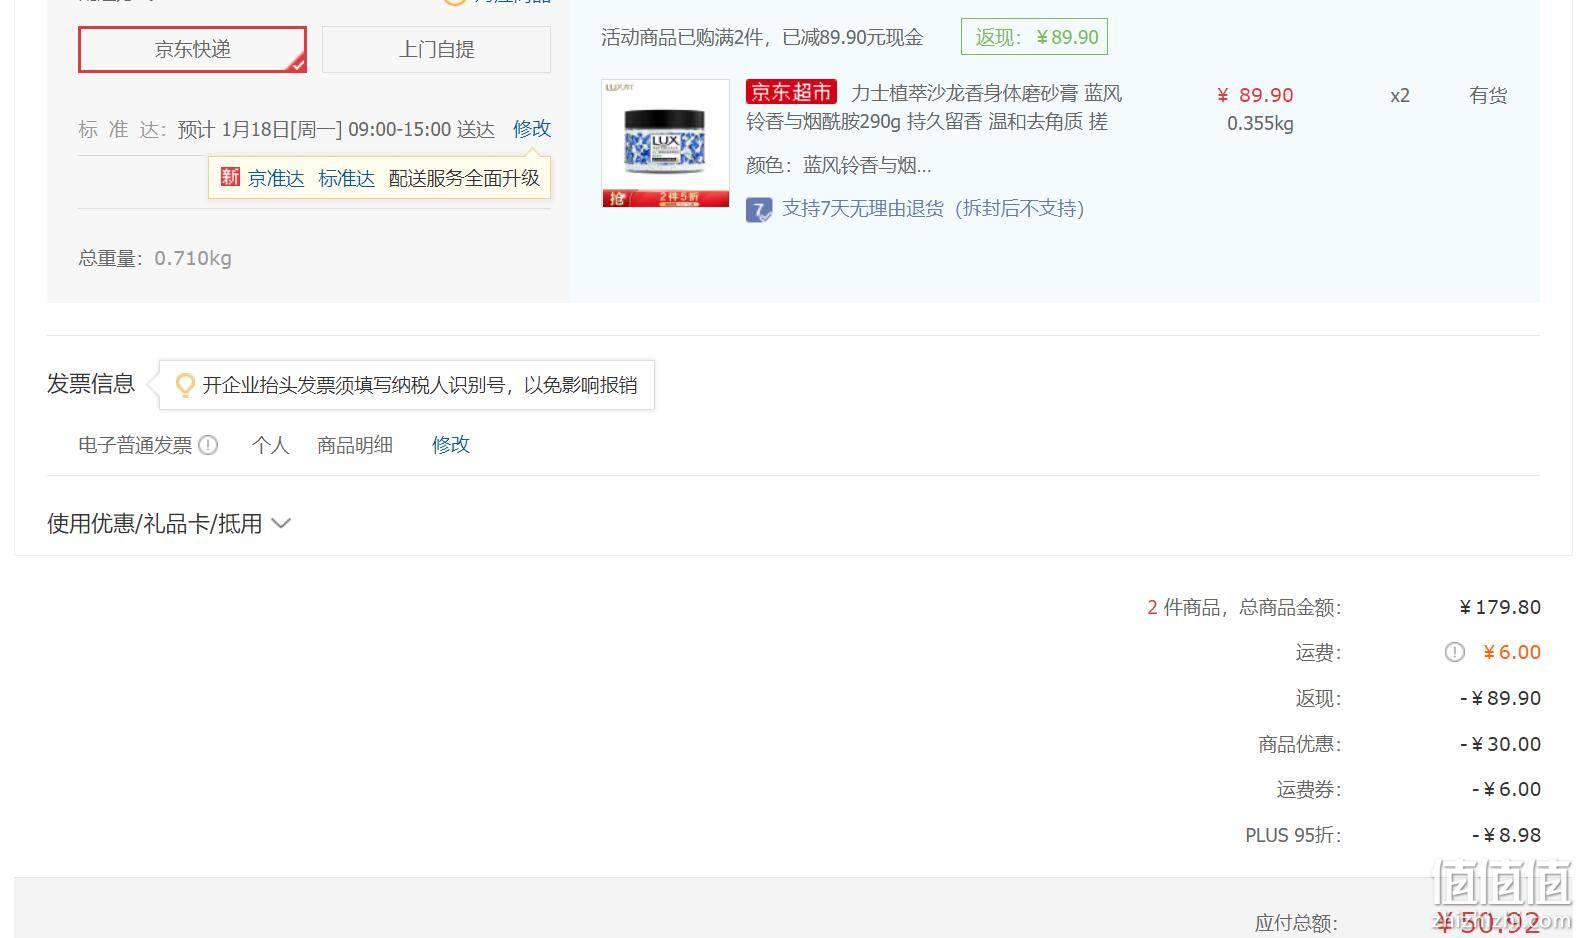1581x938 pixels.
Task: Click the PLUS 95折 discount label
Action: [x=1293, y=835]
